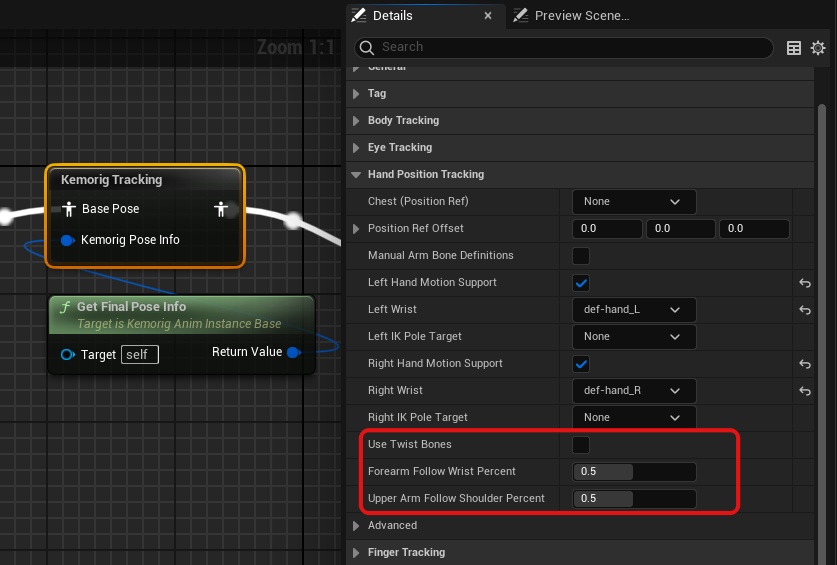The width and height of the screenshot is (837, 565).
Task: Enable Use Twist Bones checkbox
Action: pos(580,445)
